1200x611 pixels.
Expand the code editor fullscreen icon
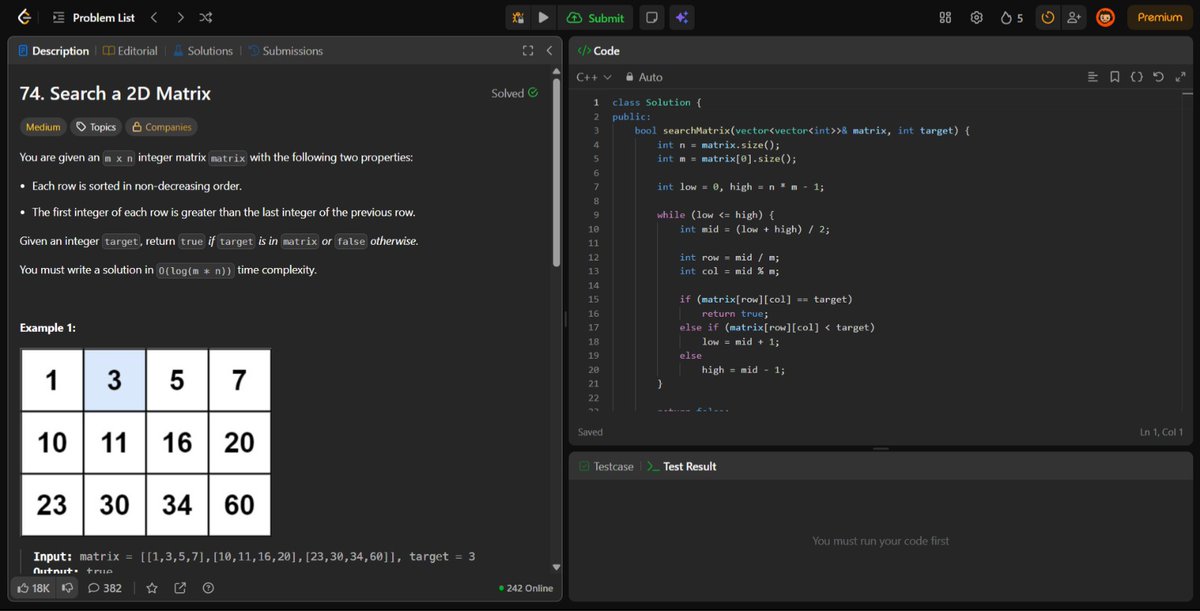(1180, 77)
